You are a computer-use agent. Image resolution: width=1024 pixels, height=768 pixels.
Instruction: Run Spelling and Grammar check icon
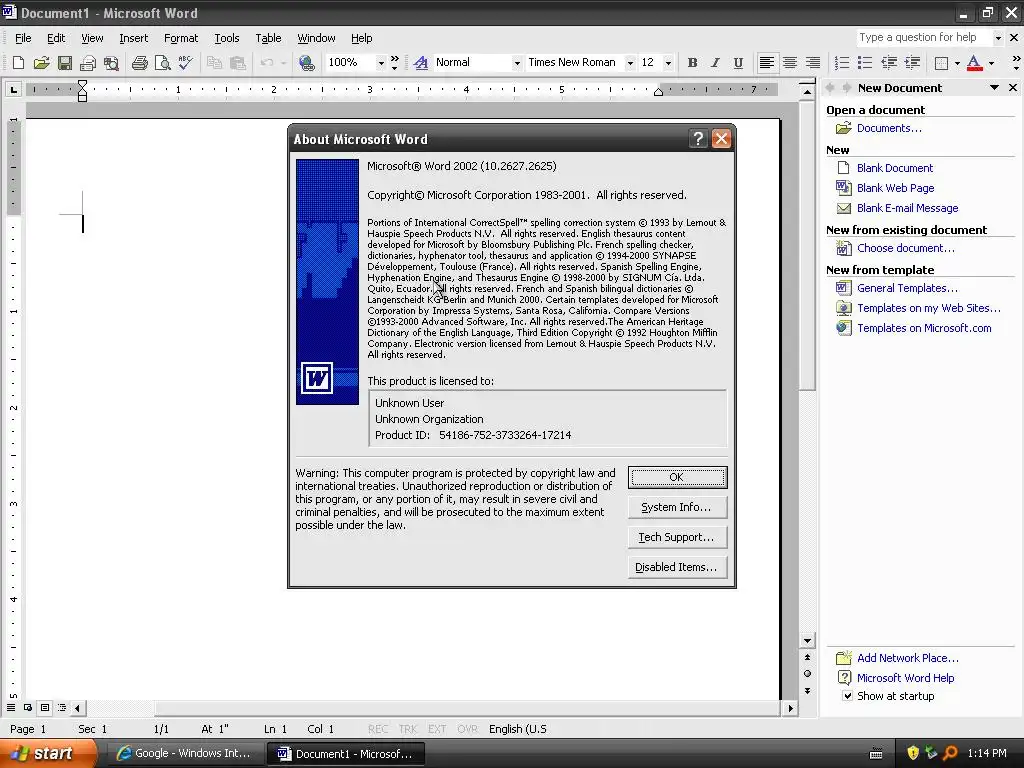[185, 63]
